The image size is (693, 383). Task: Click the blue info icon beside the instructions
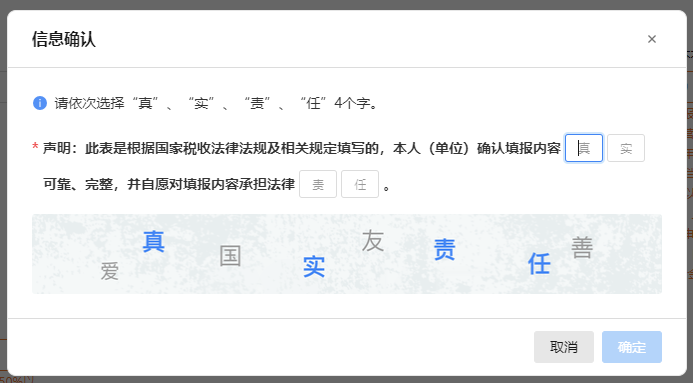[x=40, y=103]
